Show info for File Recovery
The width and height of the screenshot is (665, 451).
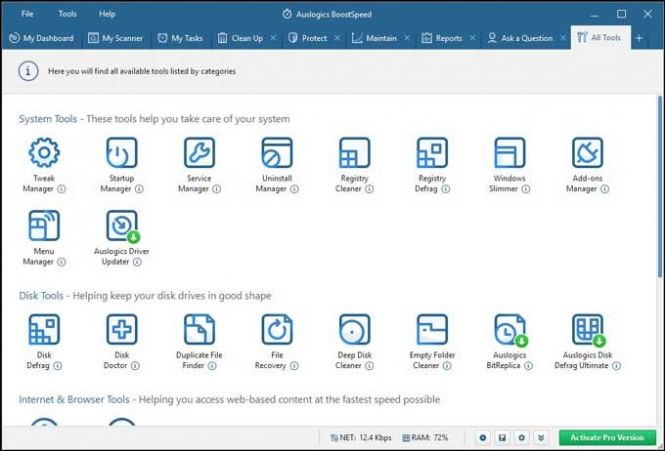click(x=294, y=366)
